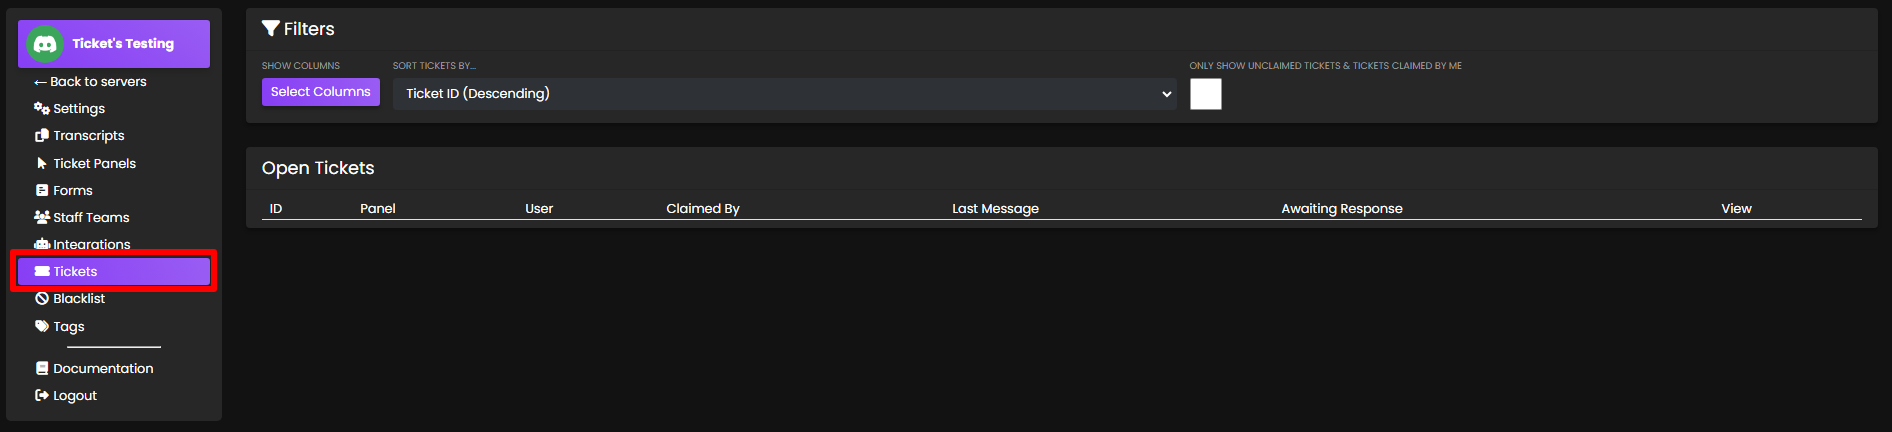Click the Settings gears icon
This screenshot has height=432, width=1892.
[x=42, y=108]
